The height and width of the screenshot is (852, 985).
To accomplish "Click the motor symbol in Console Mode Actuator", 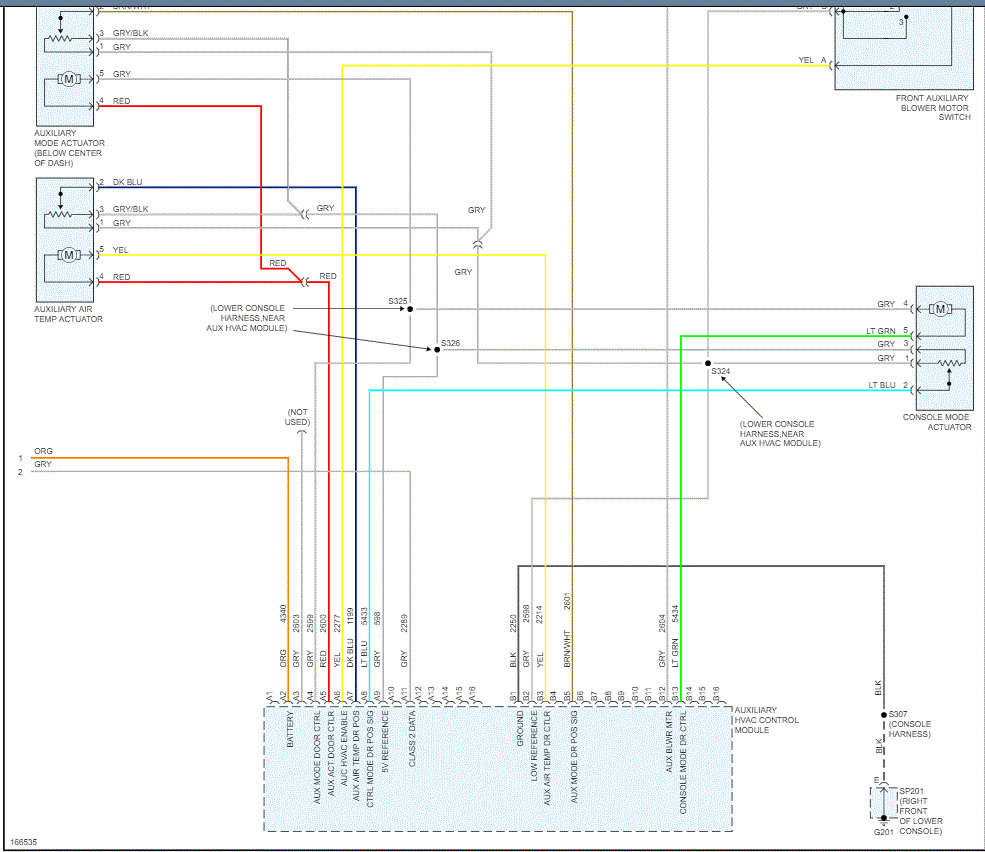I will [x=940, y=309].
